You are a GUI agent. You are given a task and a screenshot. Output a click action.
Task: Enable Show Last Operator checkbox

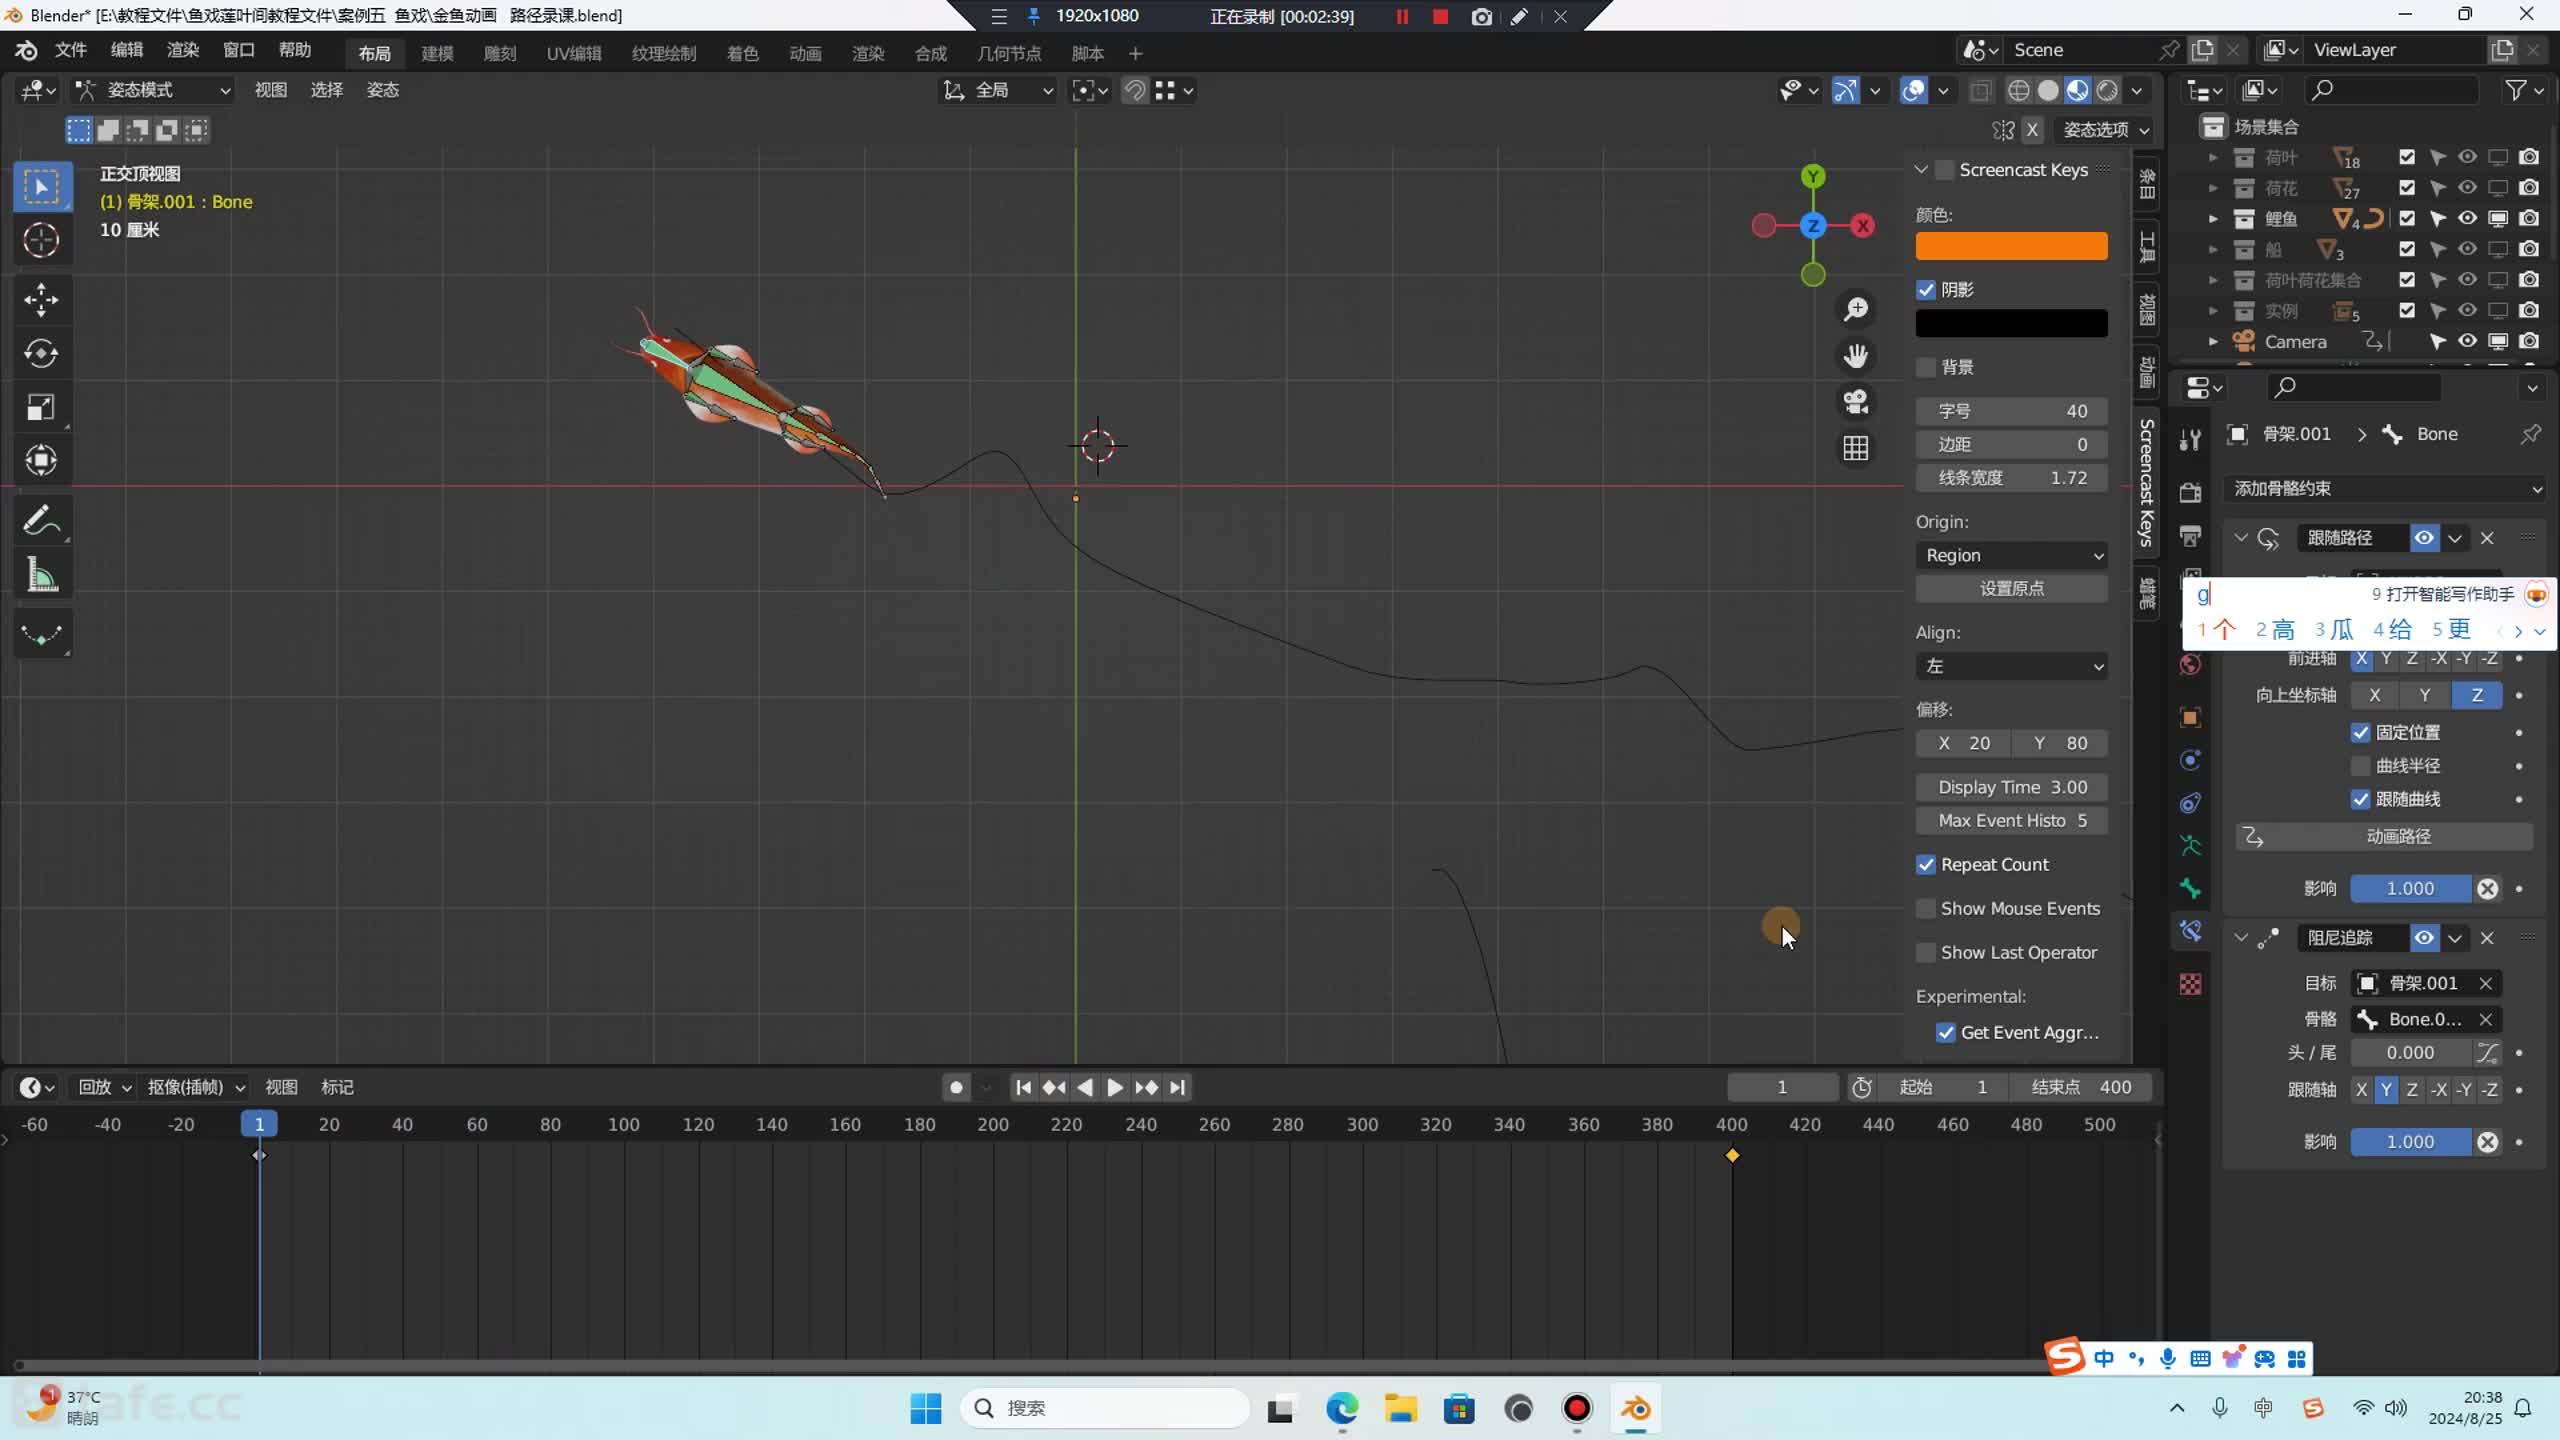[1926, 953]
